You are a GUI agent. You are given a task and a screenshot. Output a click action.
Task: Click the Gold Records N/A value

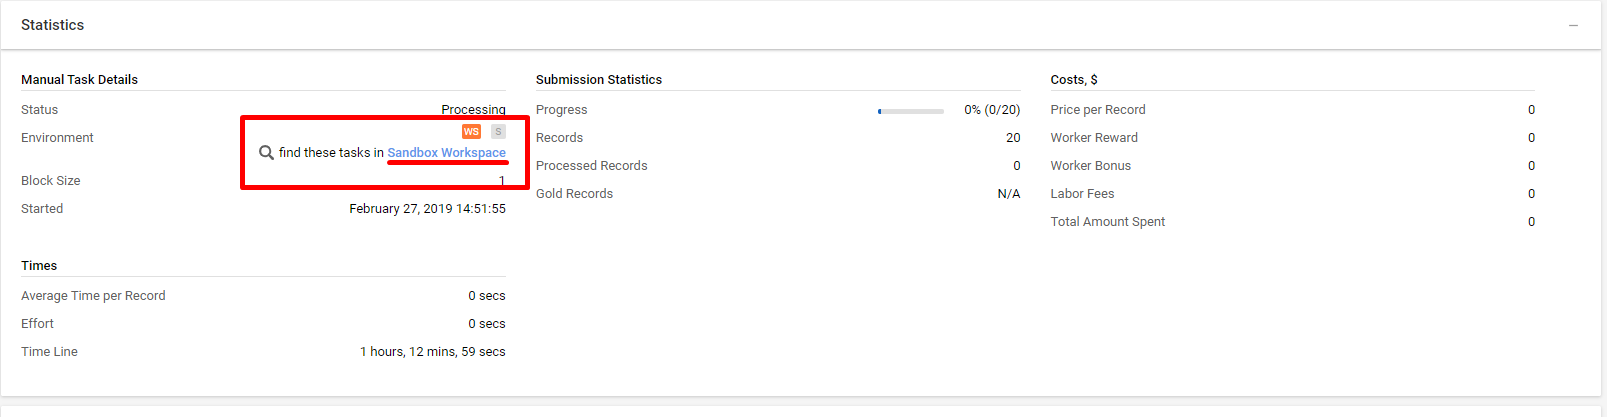(x=1009, y=194)
